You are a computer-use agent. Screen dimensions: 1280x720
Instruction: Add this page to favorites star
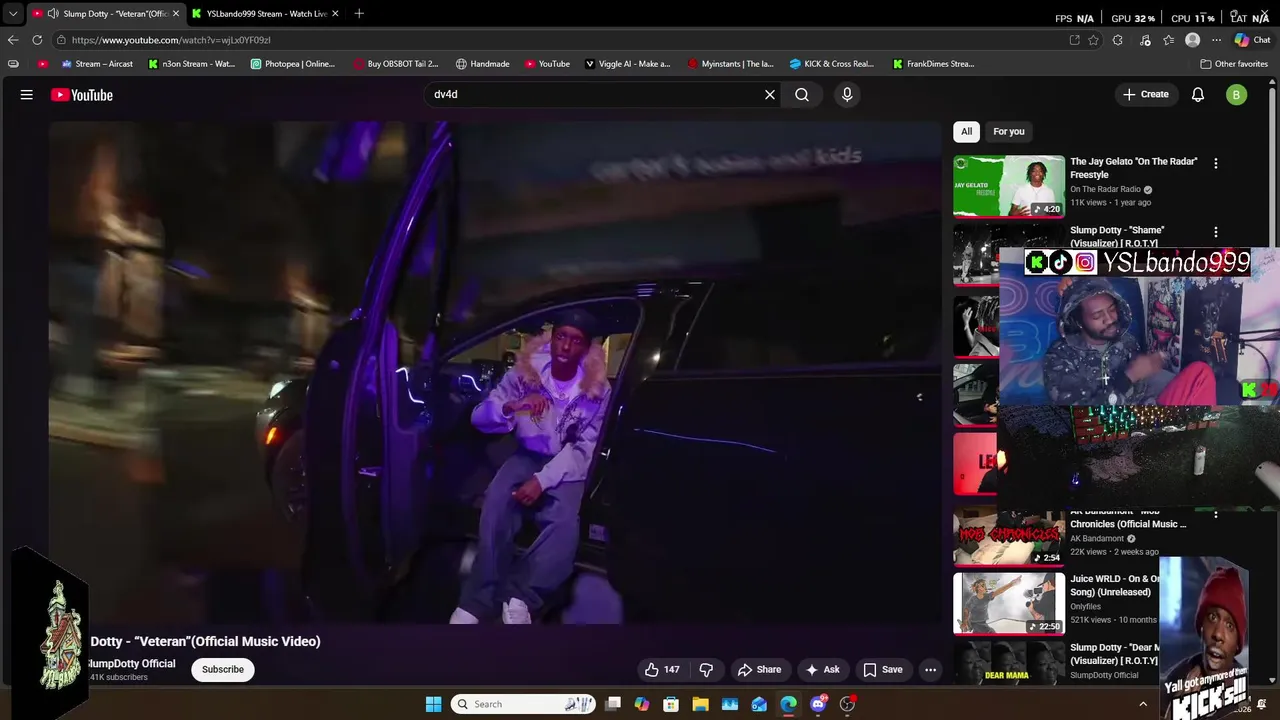tap(1093, 40)
